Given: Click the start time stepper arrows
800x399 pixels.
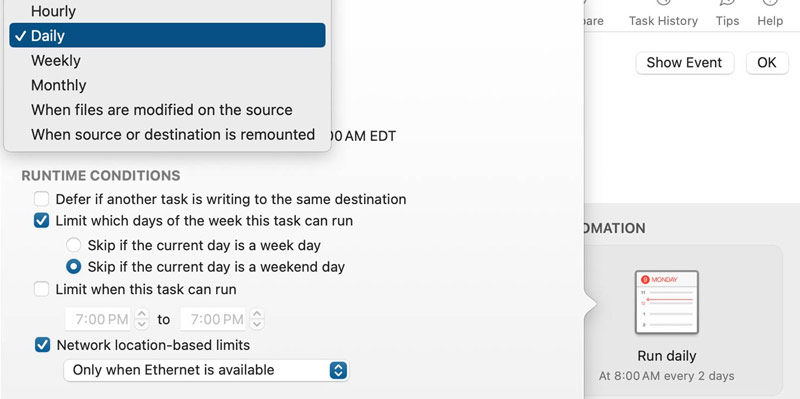Looking at the screenshot, I should pyautogui.click(x=142, y=319).
